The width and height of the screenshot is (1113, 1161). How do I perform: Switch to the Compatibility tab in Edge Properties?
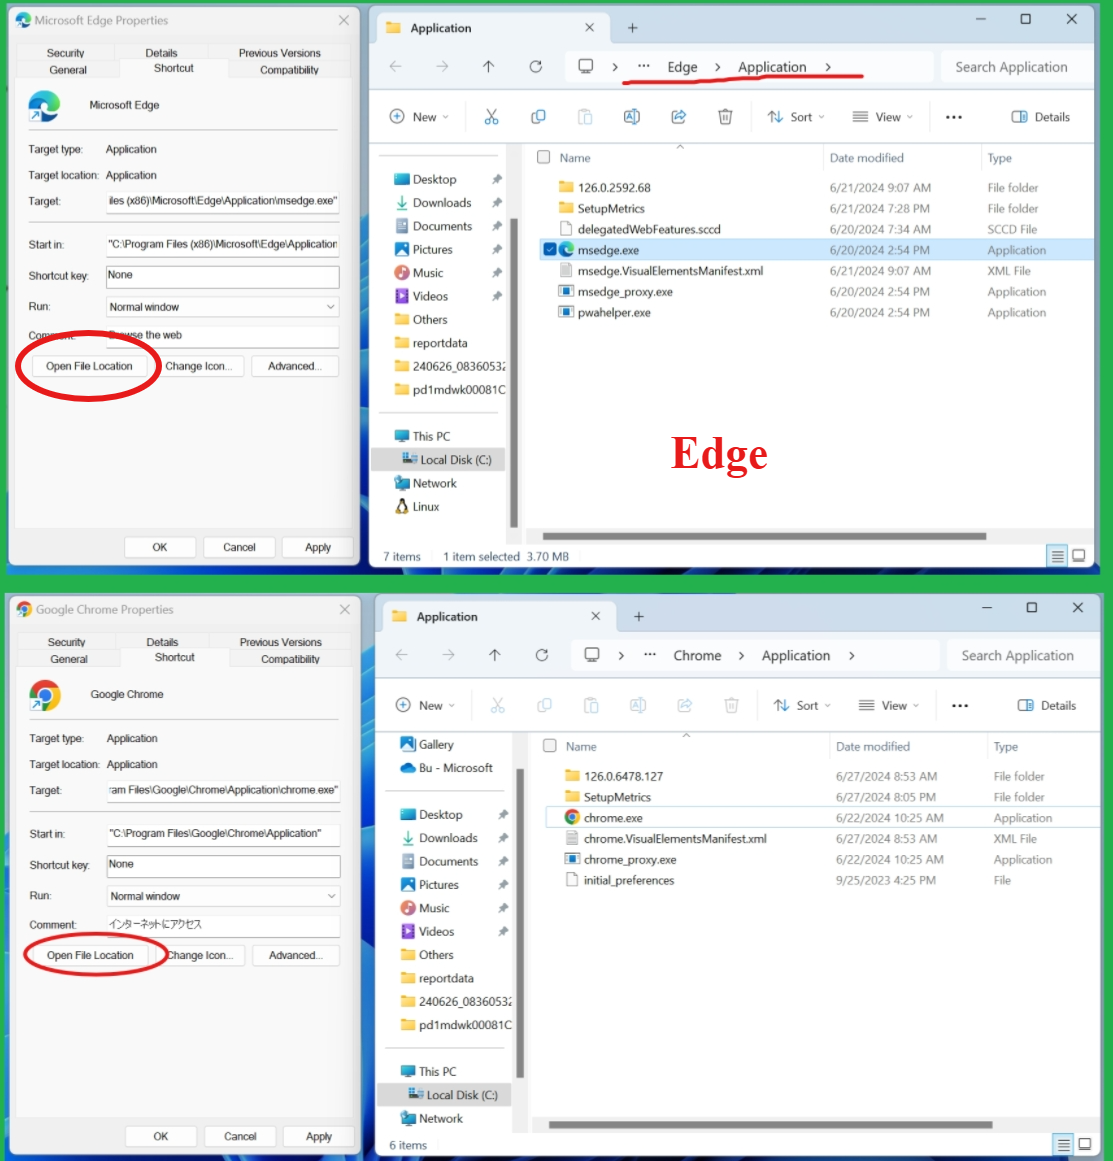point(289,69)
